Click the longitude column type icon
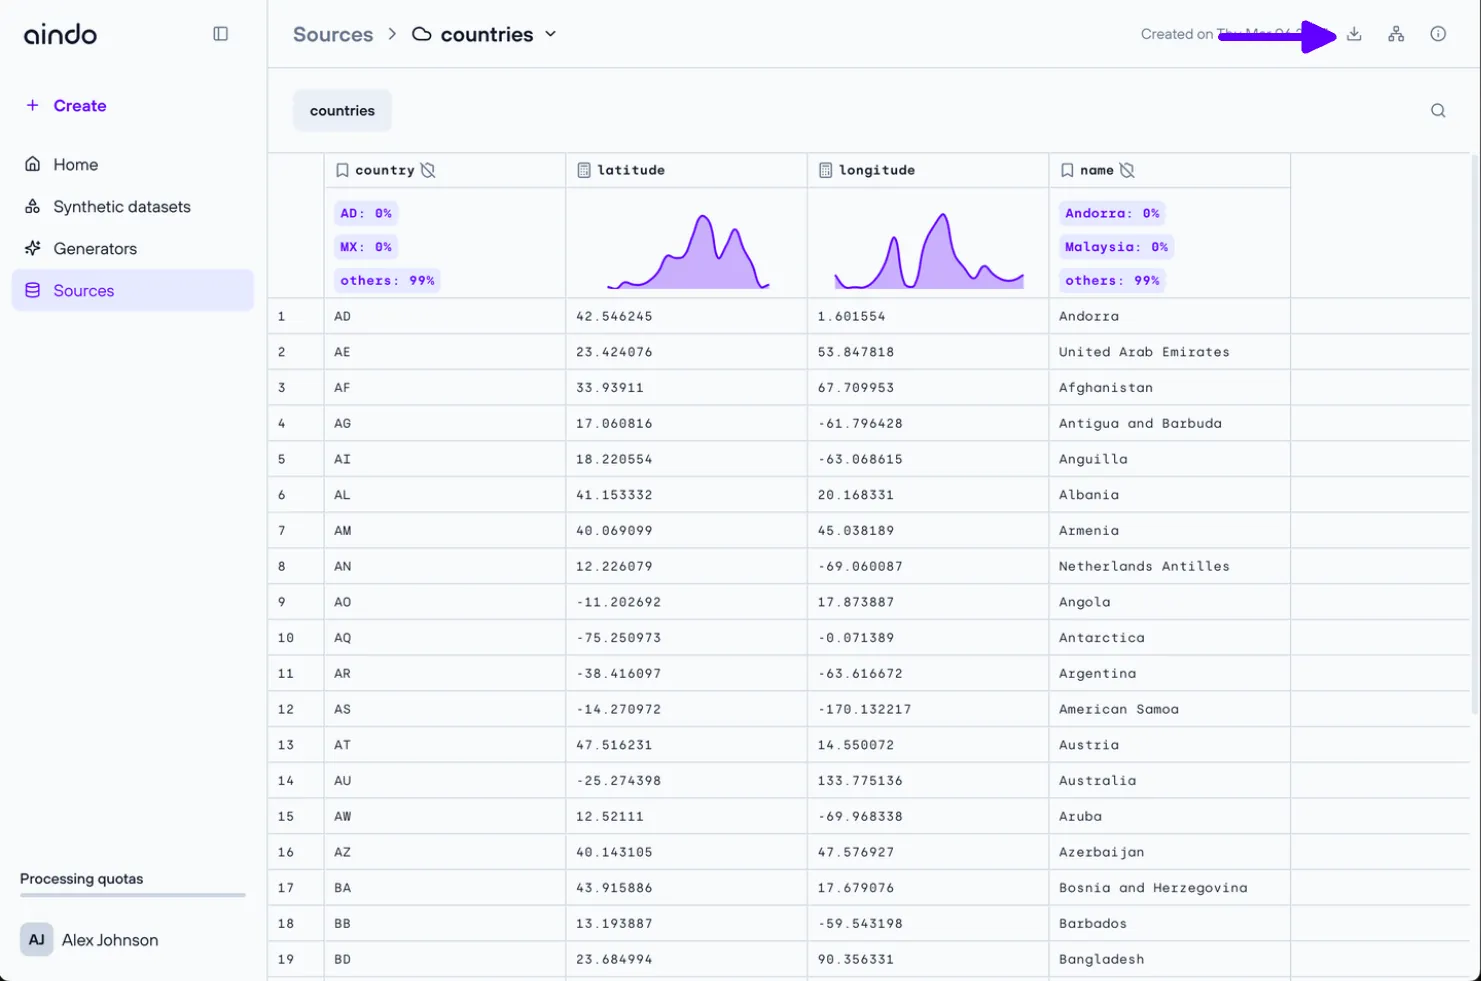 (825, 170)
